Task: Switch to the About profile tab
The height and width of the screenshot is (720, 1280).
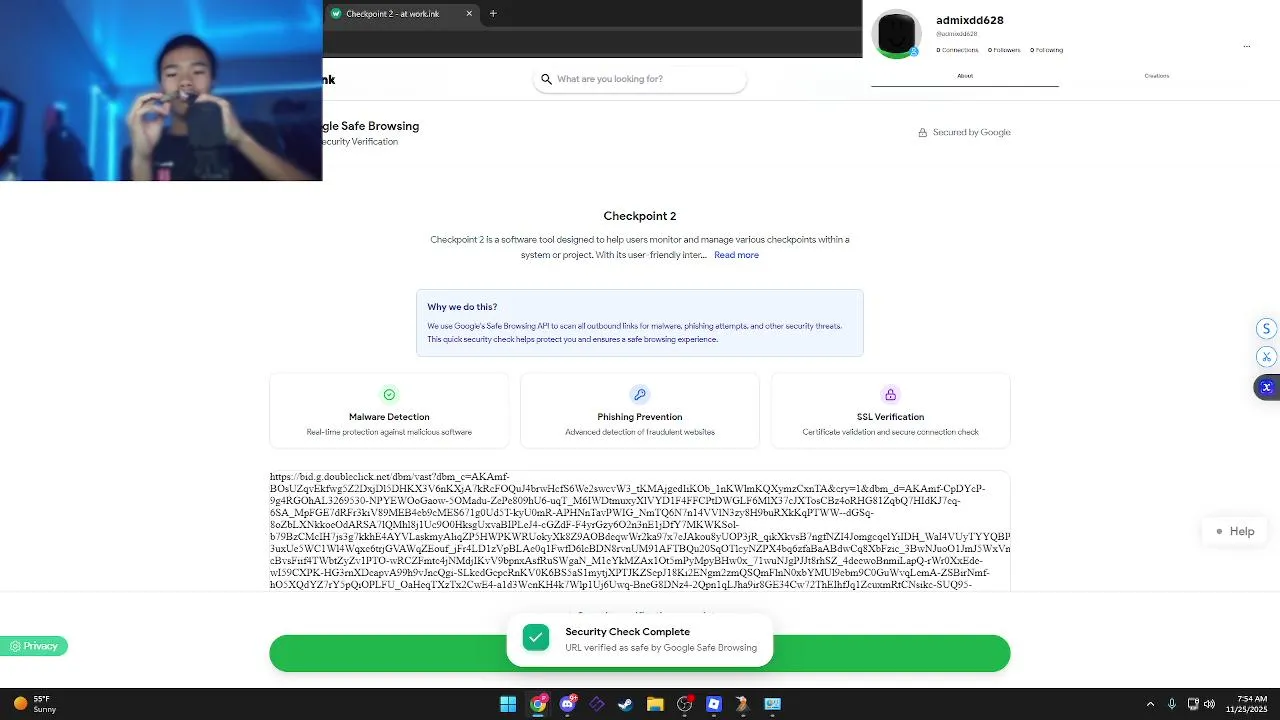Action: 965,76
